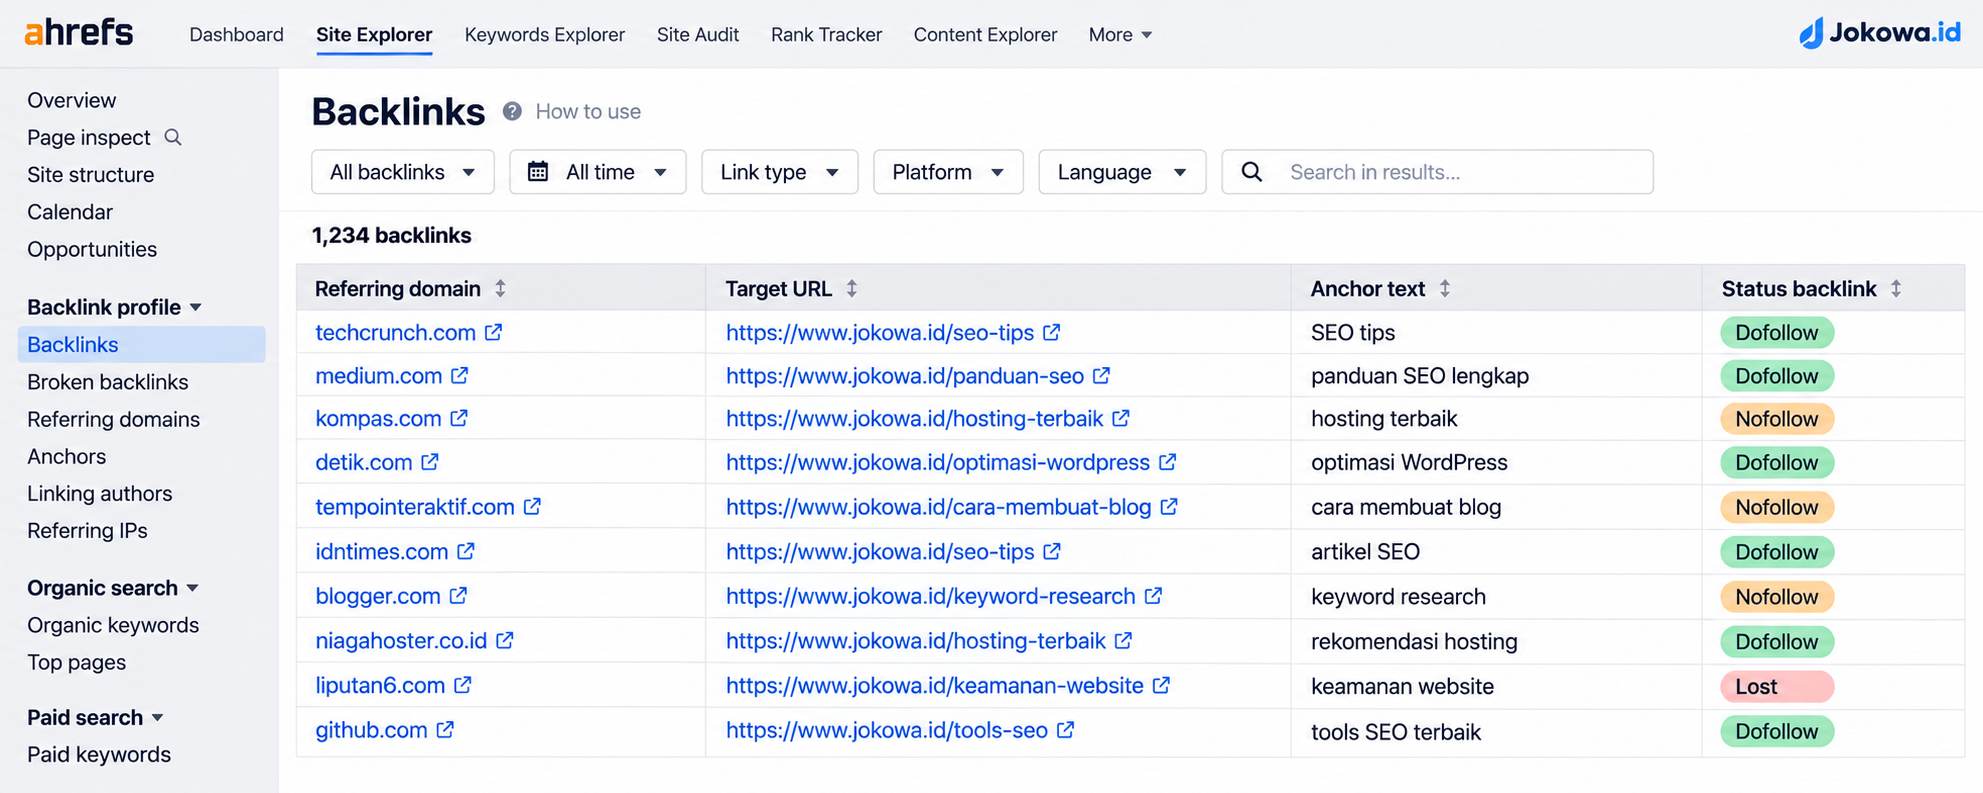Collapse the Organic search section

113,588
